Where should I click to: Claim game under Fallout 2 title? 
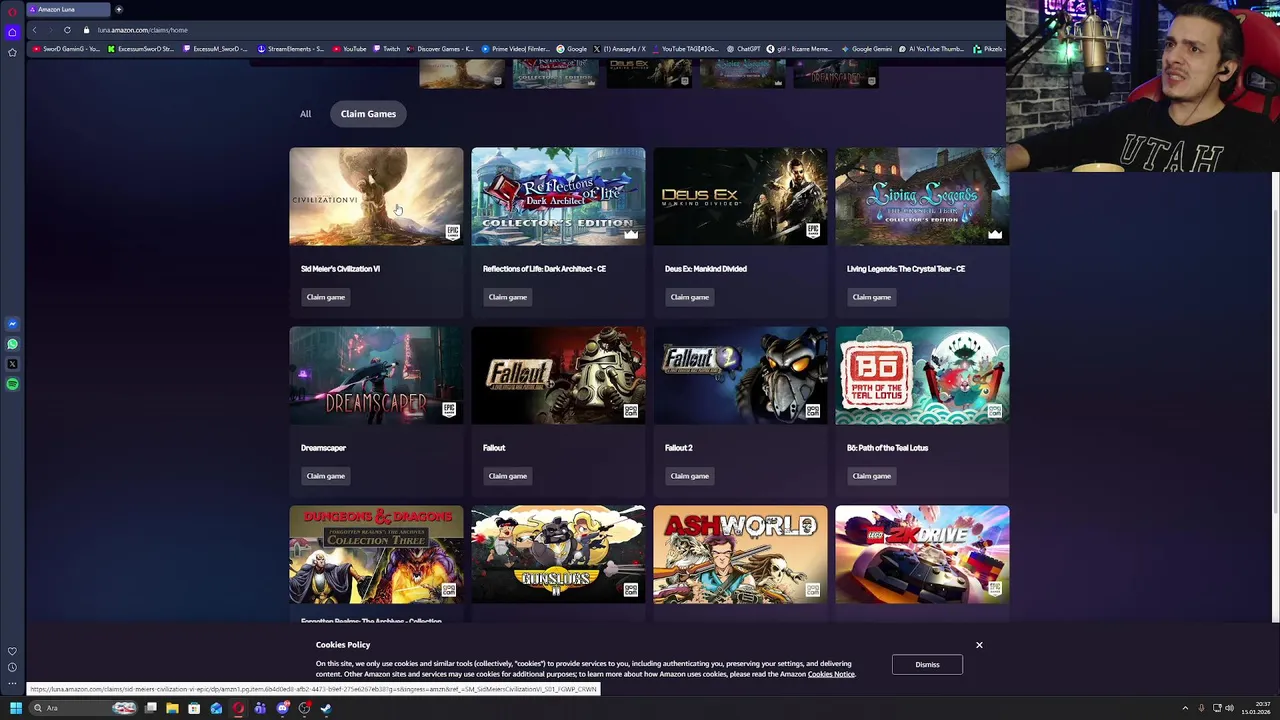(x=689, y=476)
